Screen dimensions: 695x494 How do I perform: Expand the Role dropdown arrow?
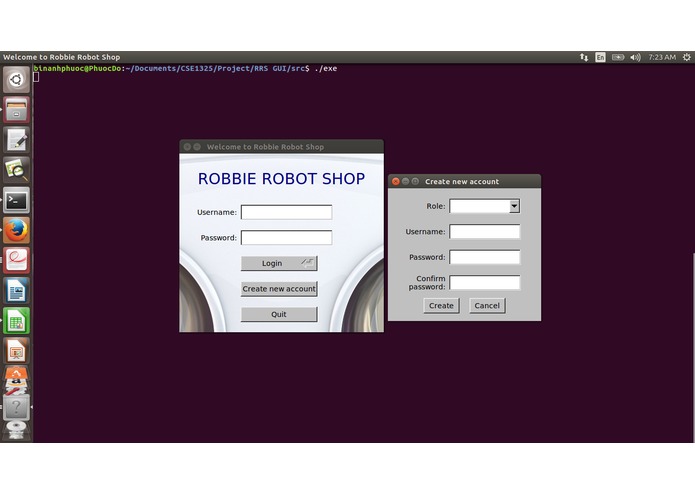pos(514,206)
